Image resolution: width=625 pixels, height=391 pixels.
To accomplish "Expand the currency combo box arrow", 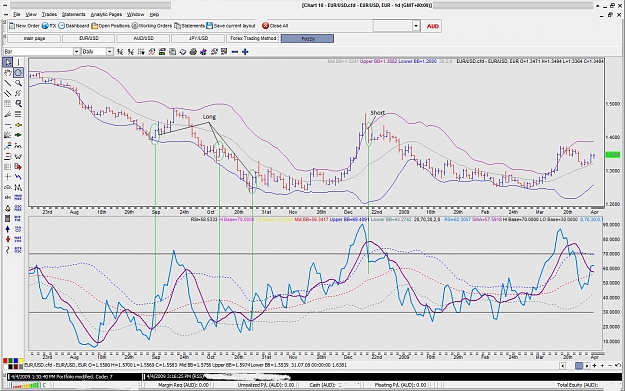I will 416,26.
